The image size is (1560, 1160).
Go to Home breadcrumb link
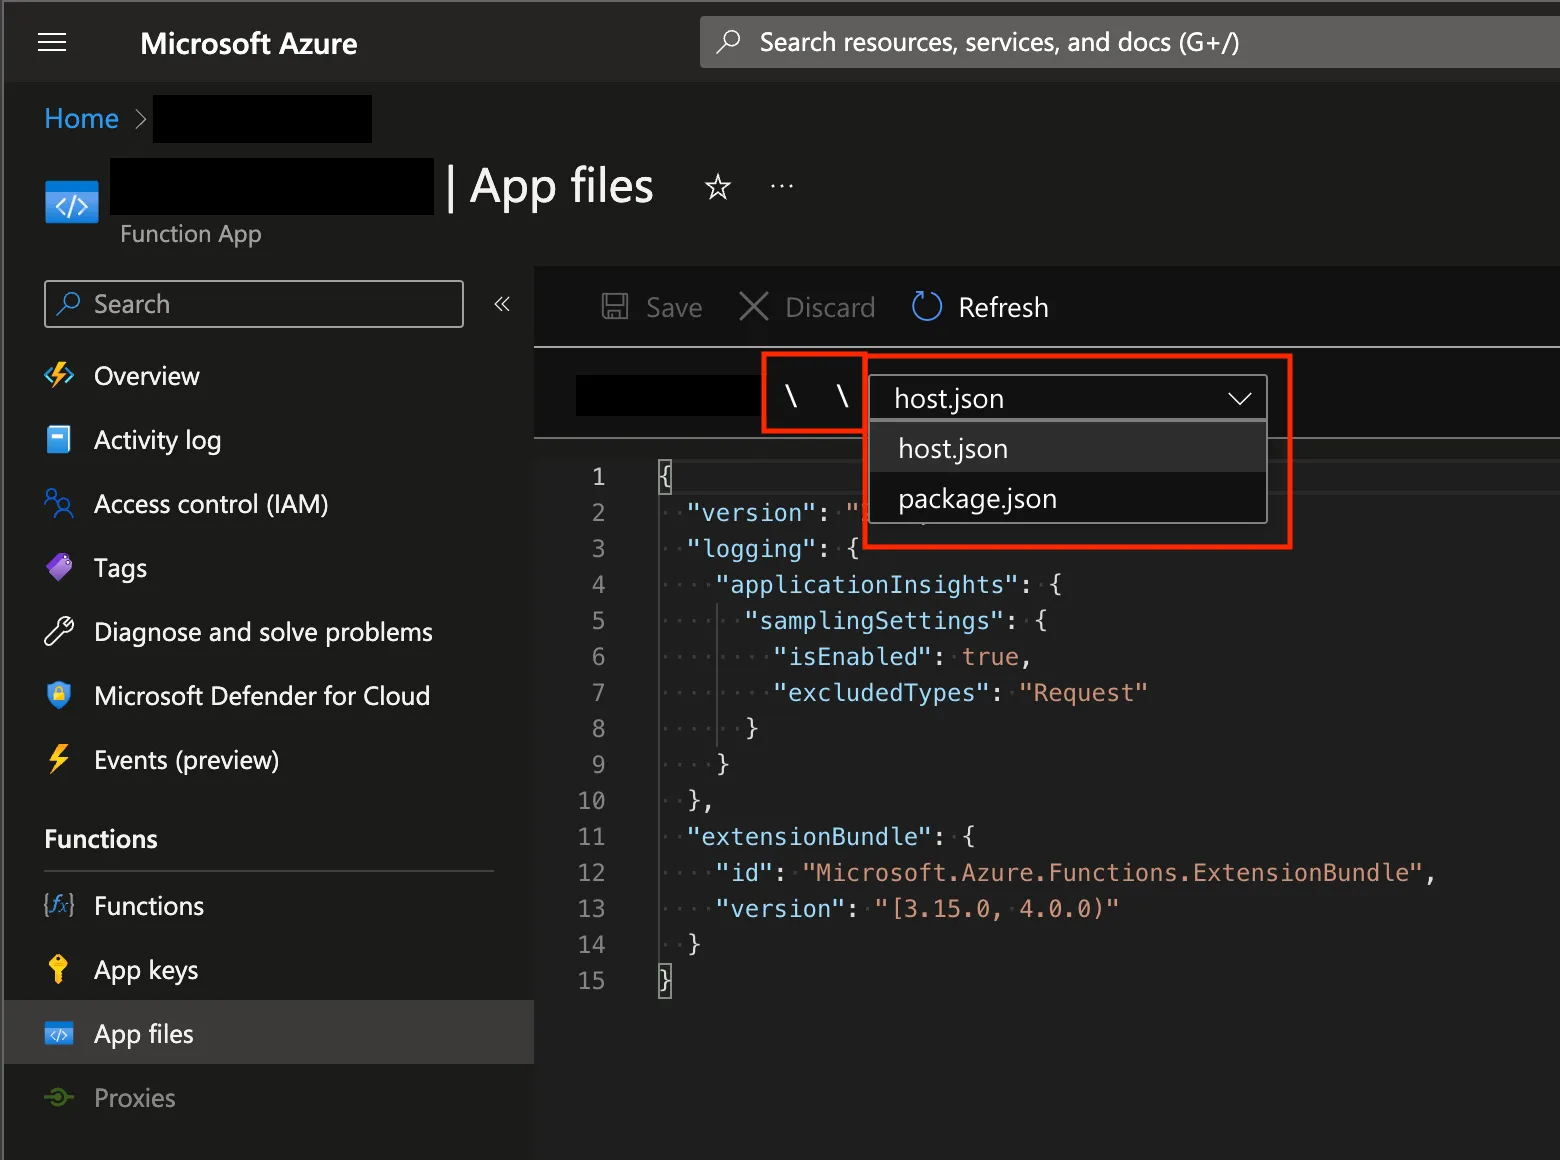coord(81,119)
